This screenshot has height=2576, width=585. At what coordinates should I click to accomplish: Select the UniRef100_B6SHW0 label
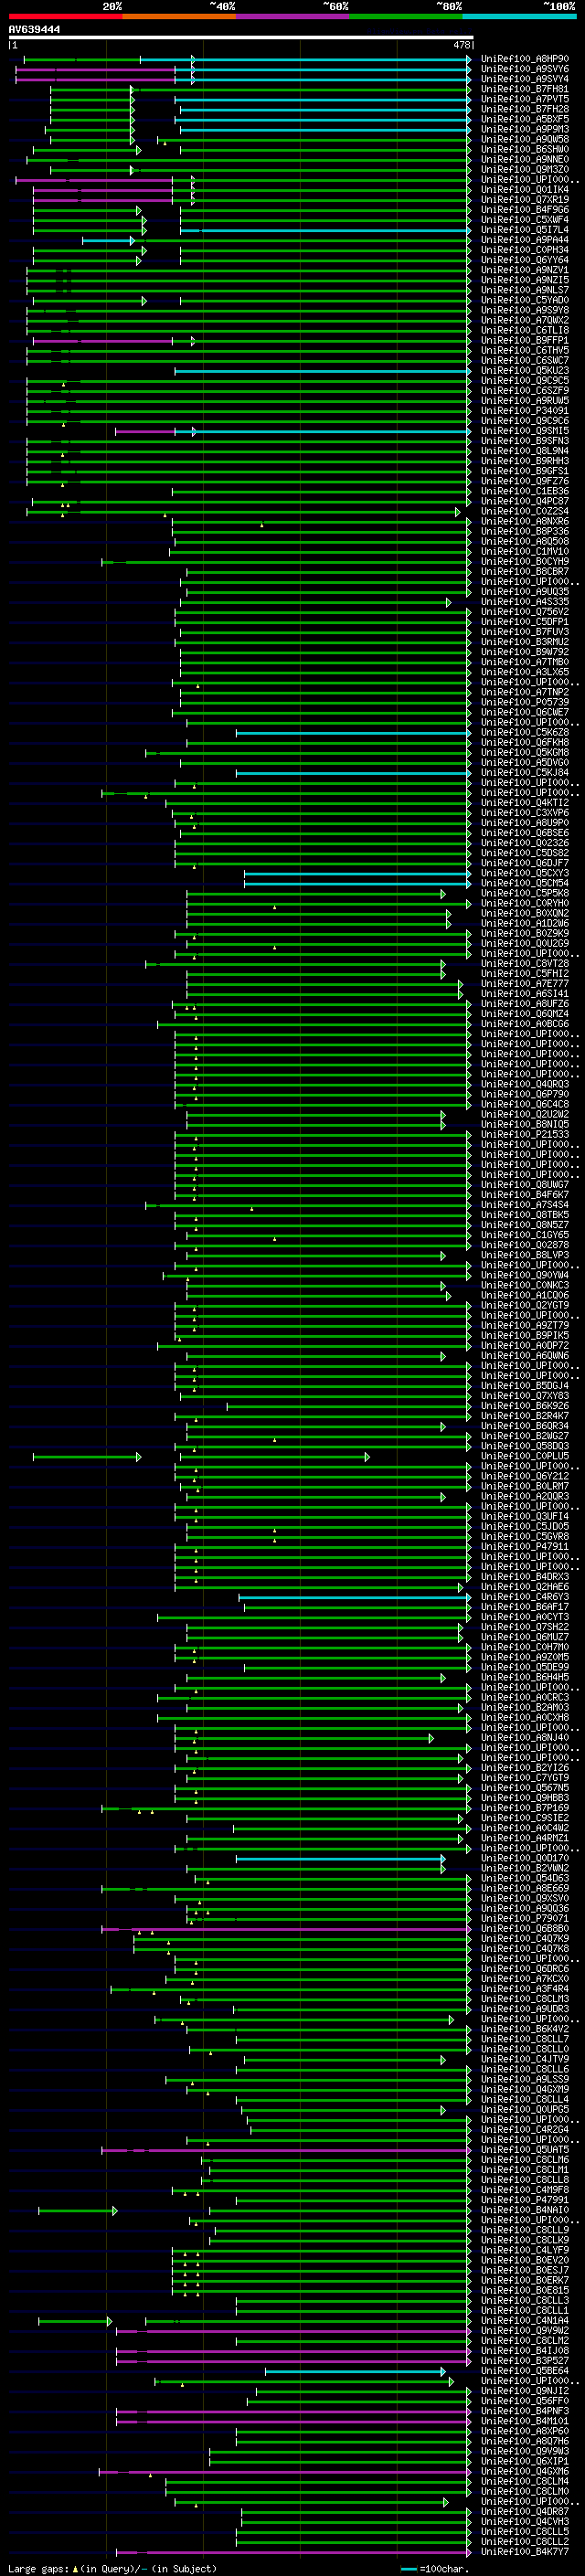pos(524,149)
